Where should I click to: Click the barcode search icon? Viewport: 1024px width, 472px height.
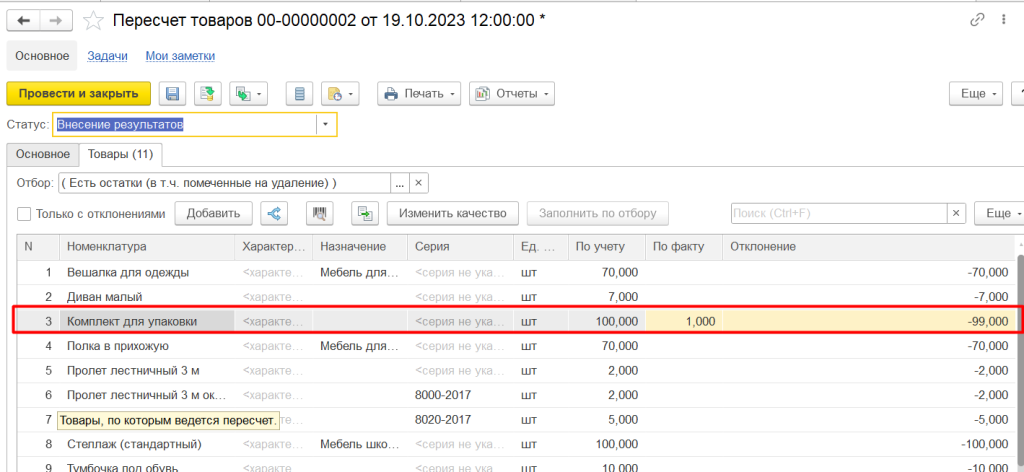[320, 213]
